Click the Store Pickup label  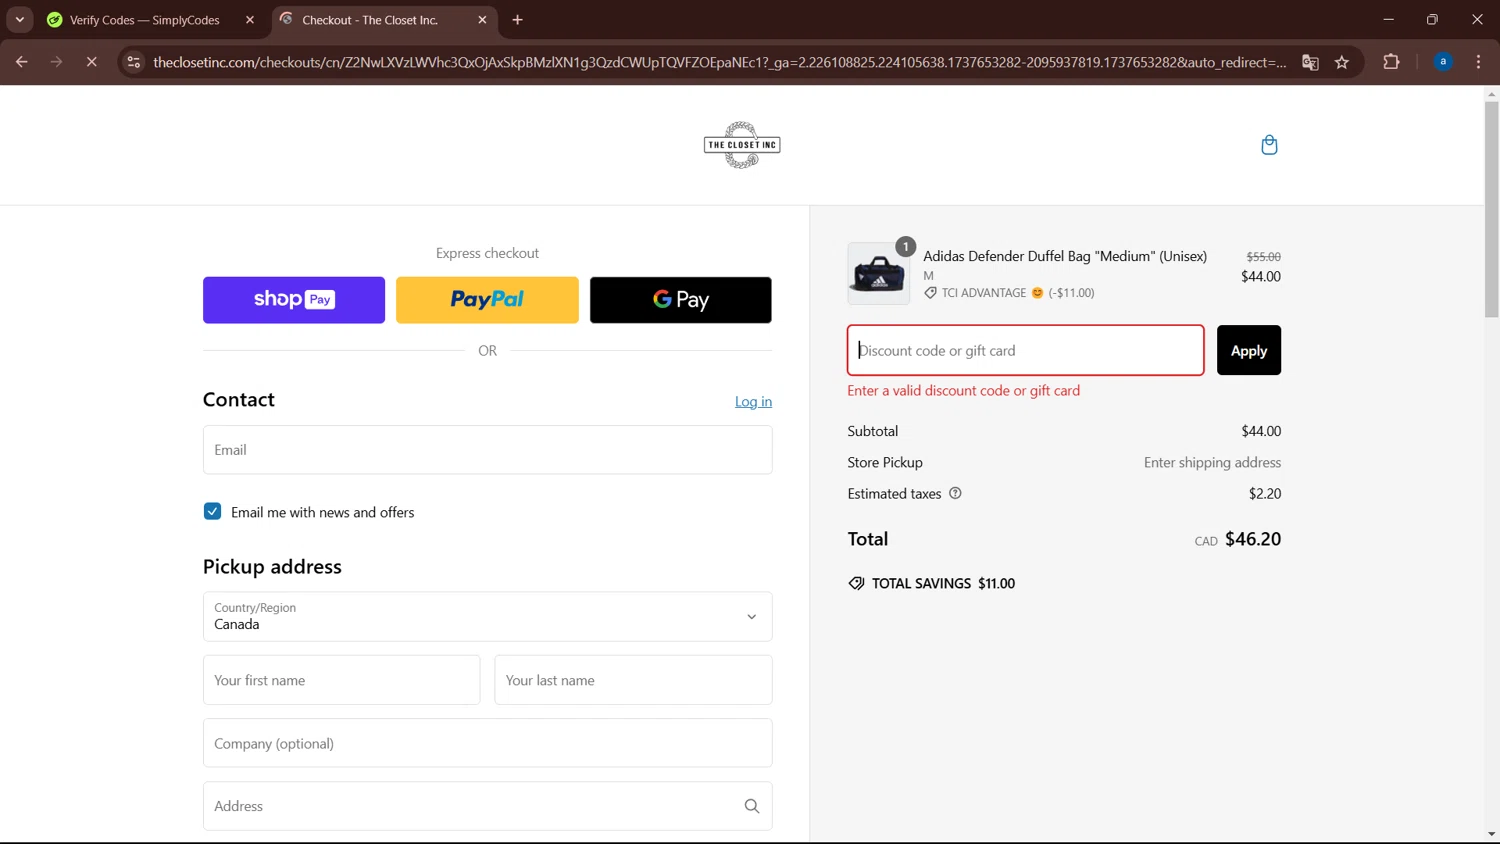point(885,462)
